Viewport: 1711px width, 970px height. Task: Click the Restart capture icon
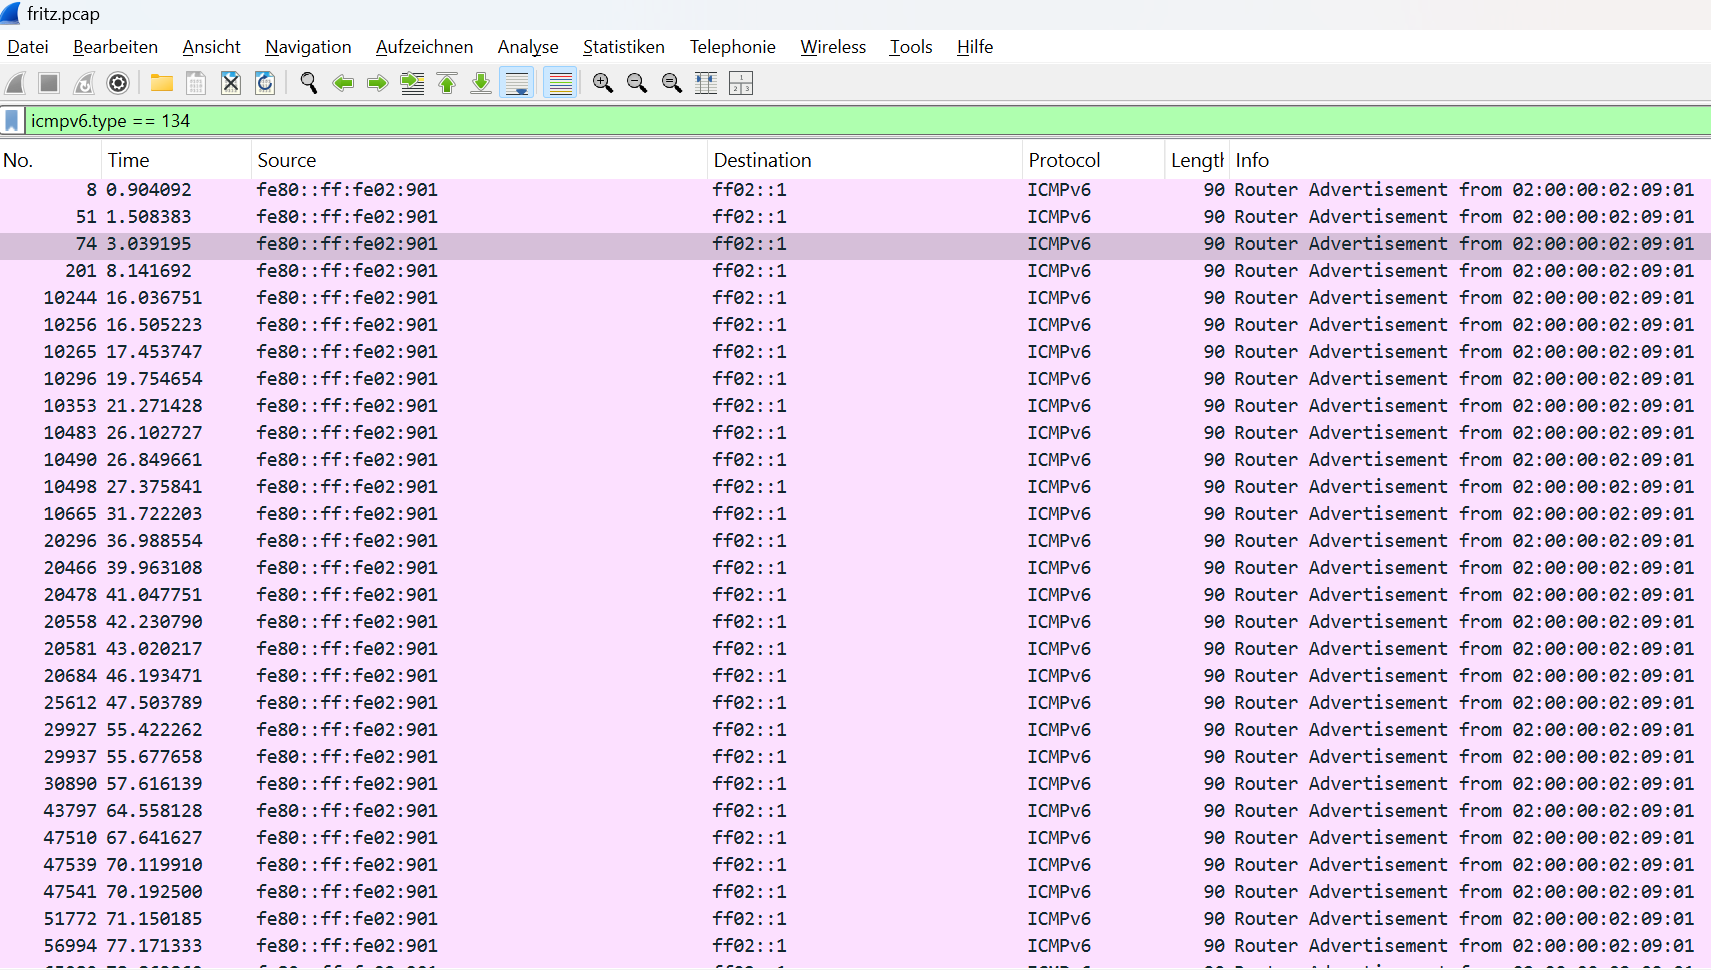tap(84, 83)
